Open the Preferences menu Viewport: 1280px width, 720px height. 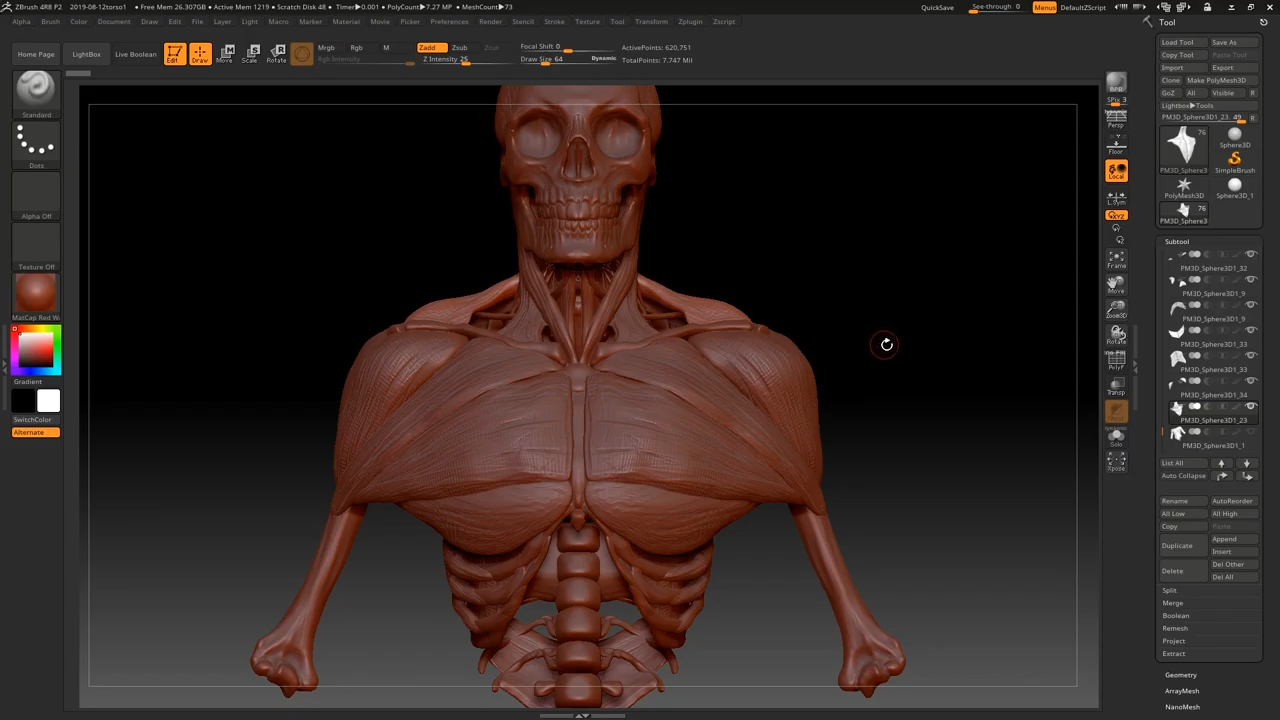pyautogui.click(x=449, y=21)
